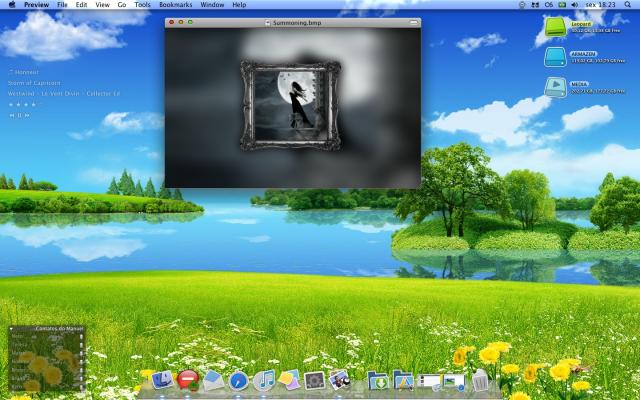Open the red minus sign Dock app
This screenshot has width=640, height=400.
pos(188,380)
